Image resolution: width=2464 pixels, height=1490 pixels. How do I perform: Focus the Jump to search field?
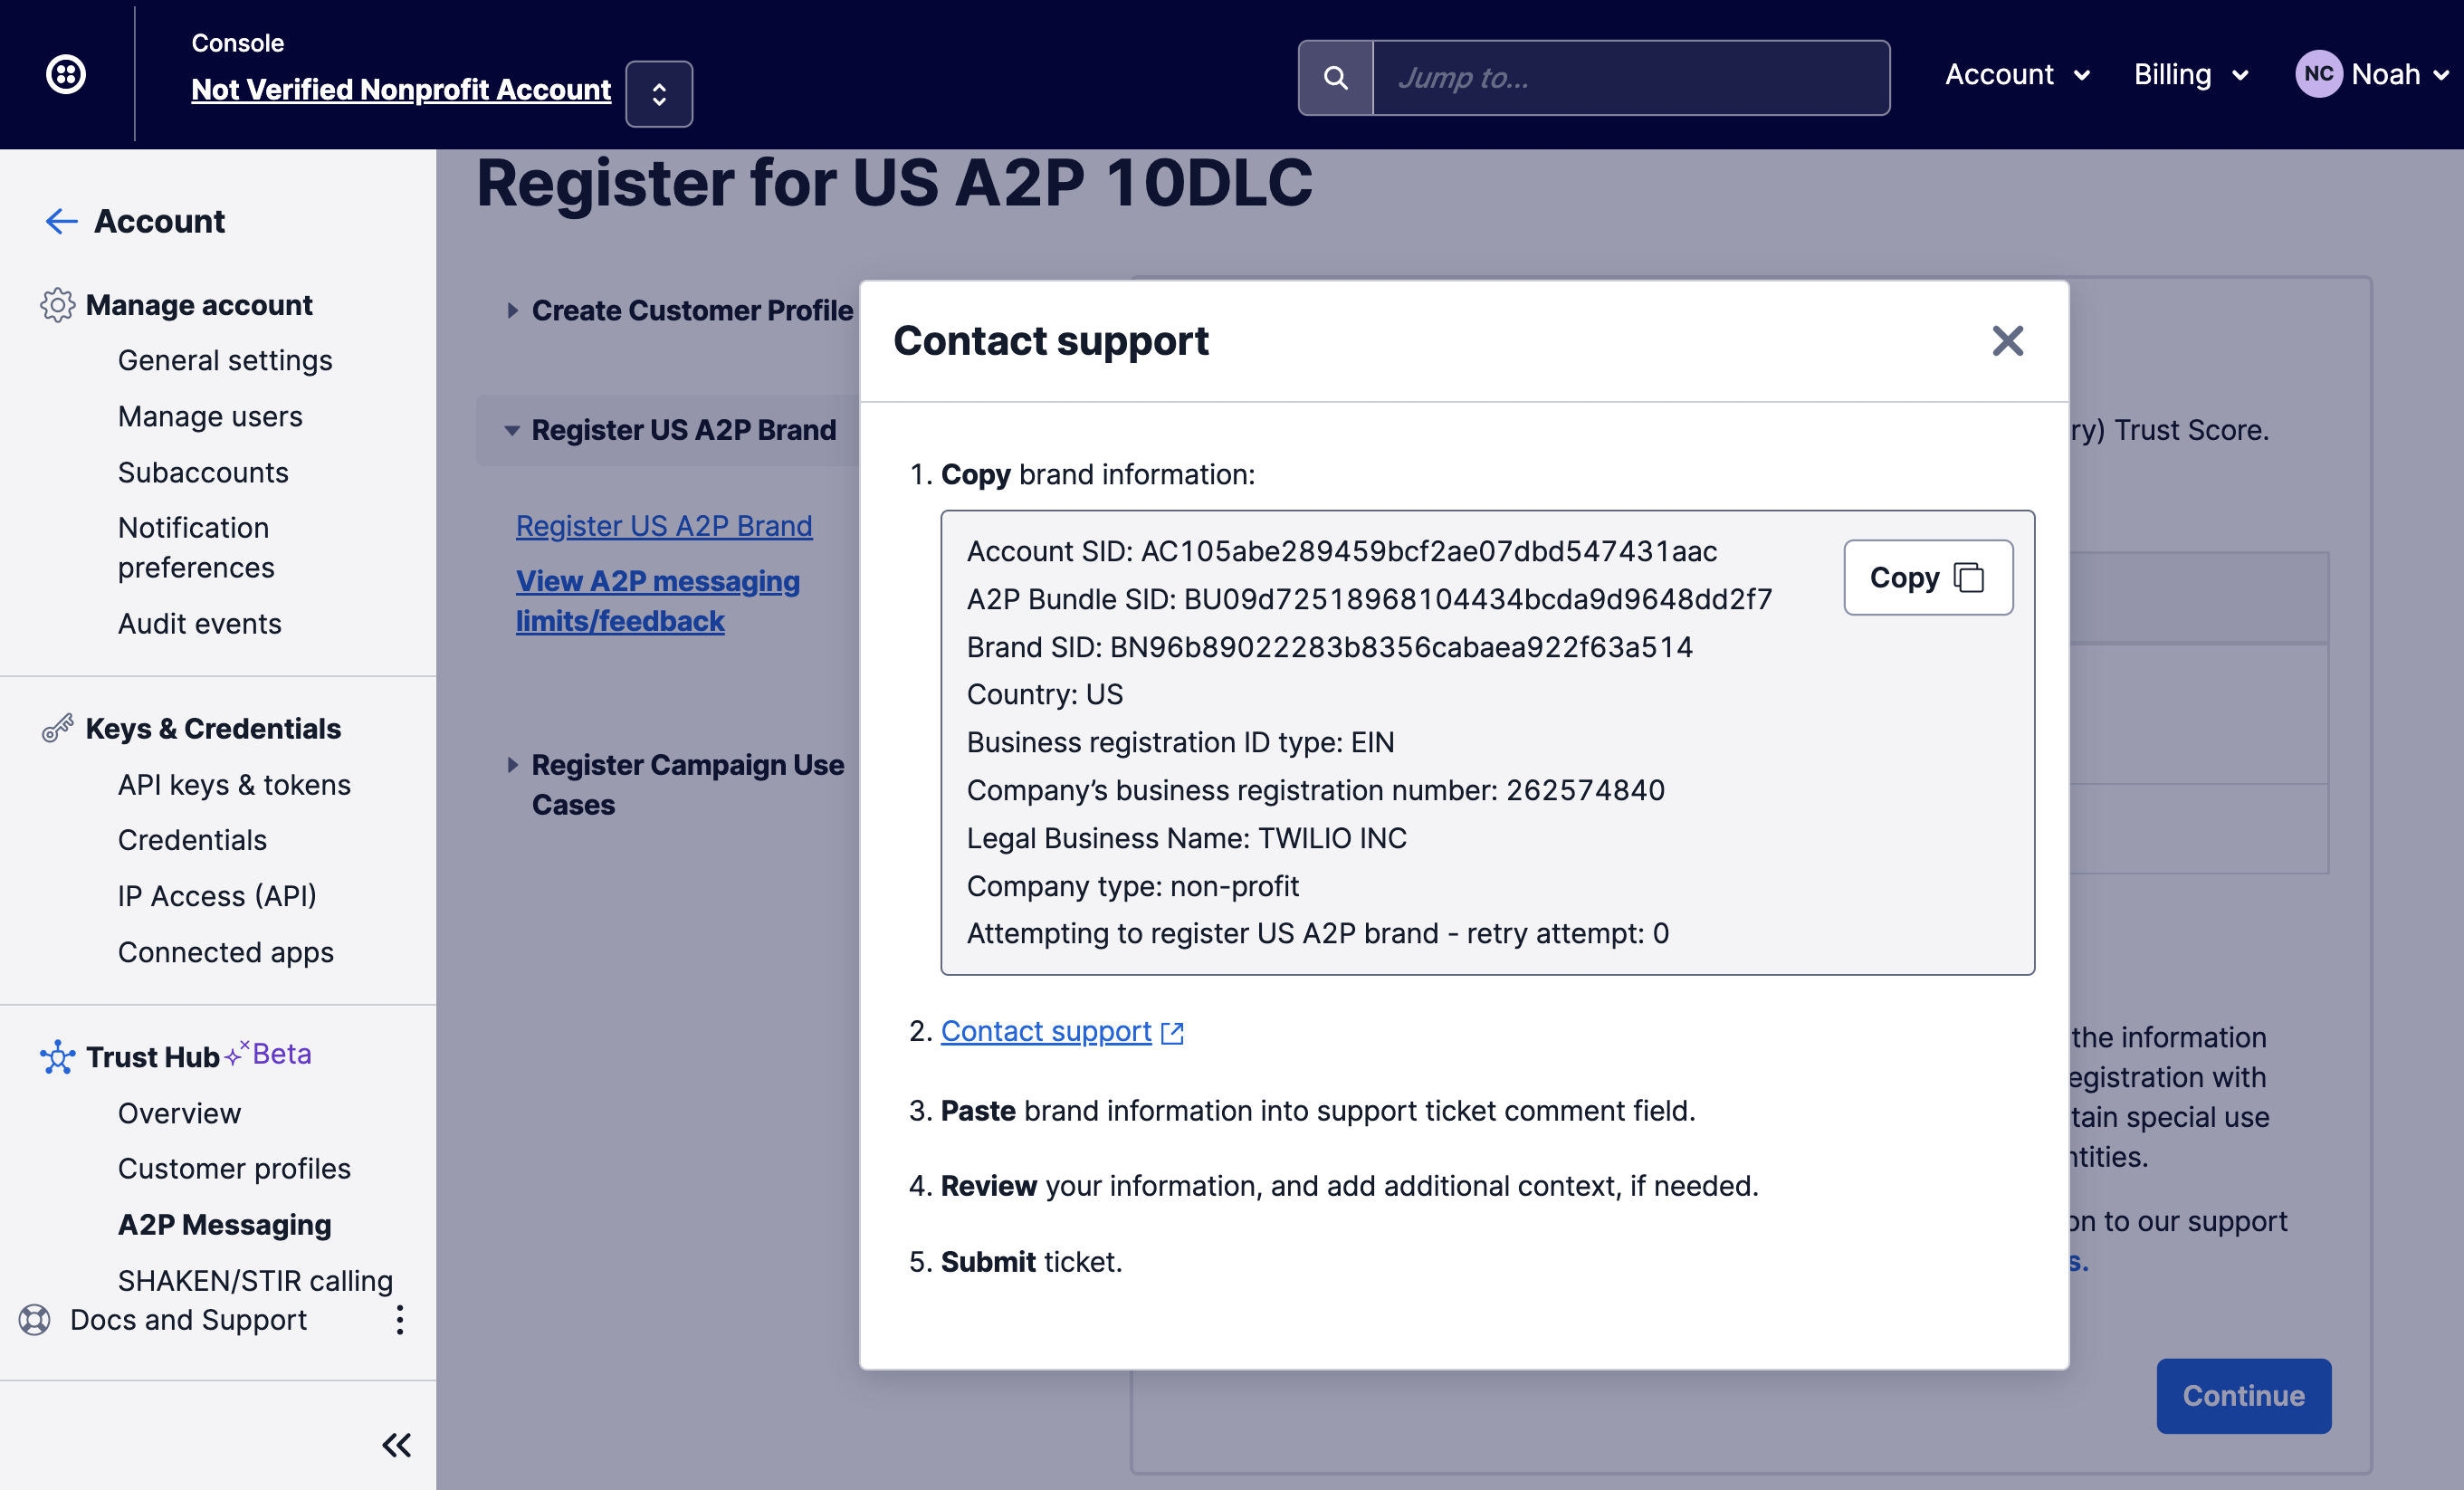1631,78
